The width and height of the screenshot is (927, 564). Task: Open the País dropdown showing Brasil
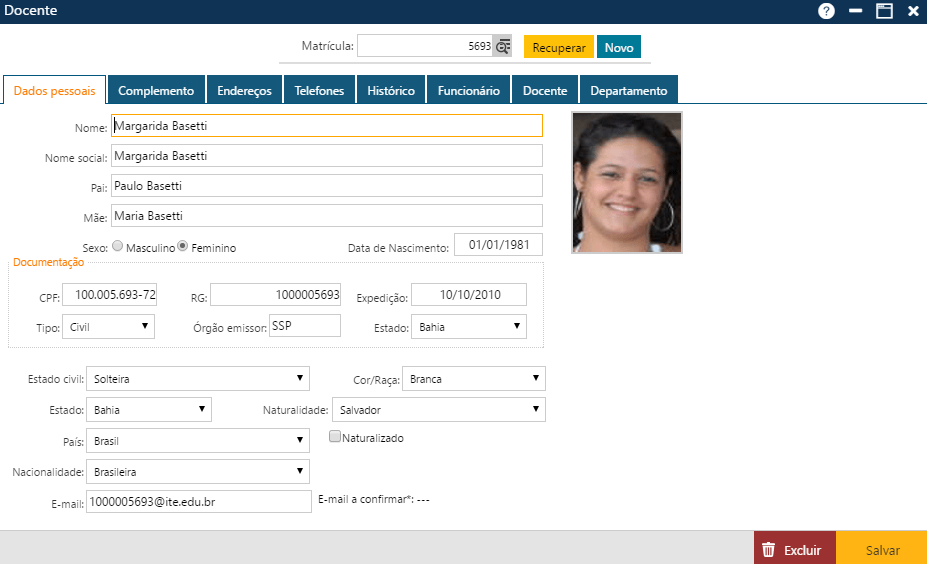(x=197, y=440)
